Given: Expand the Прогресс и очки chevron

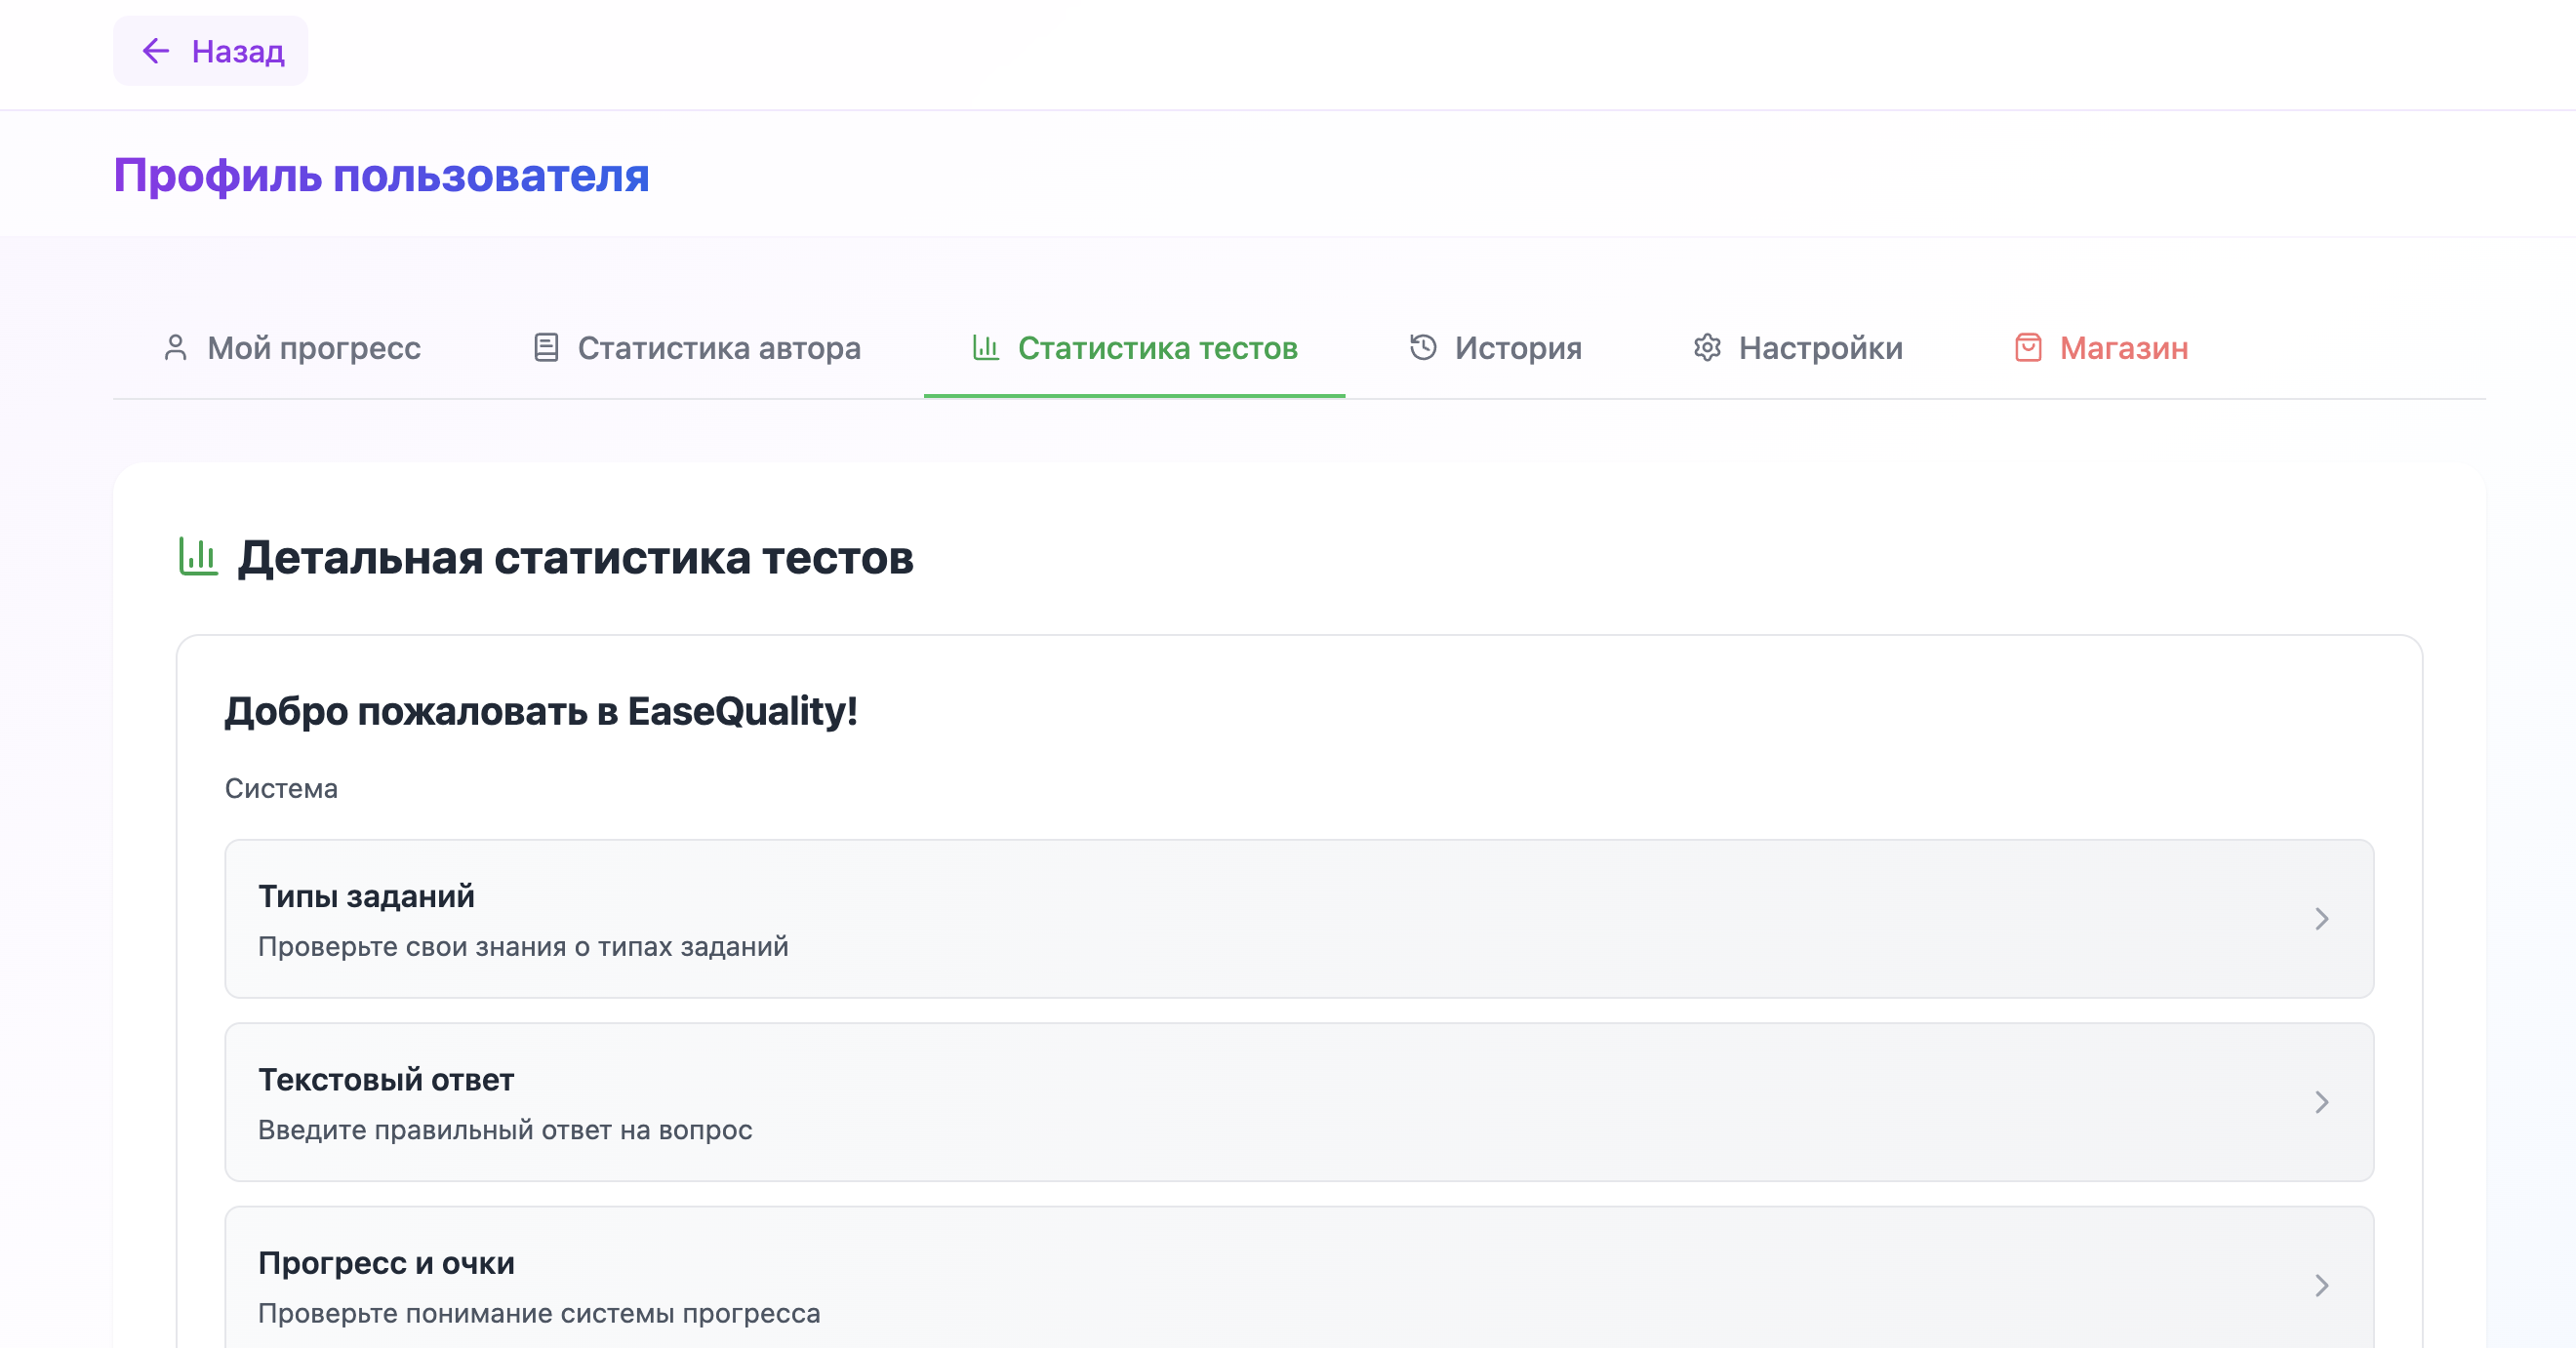Looking at the screenshot, I should 2322,1285.
